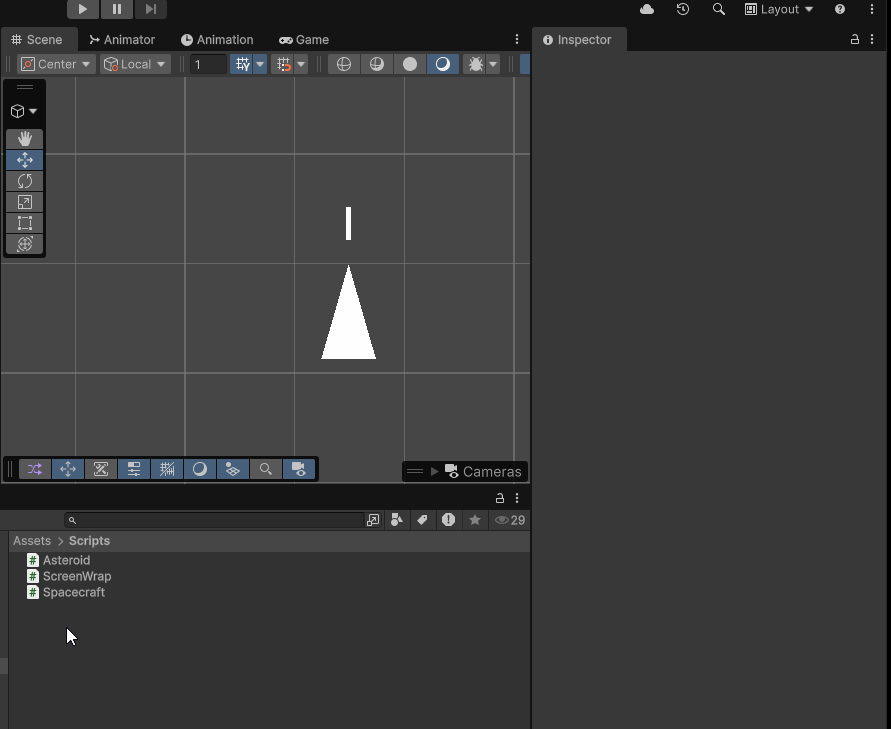Image resolution: width=891 pixels, height=729 pixels.
Task: Open the help question mark icon
Action: pyautogui.click(x=839, y=9)
